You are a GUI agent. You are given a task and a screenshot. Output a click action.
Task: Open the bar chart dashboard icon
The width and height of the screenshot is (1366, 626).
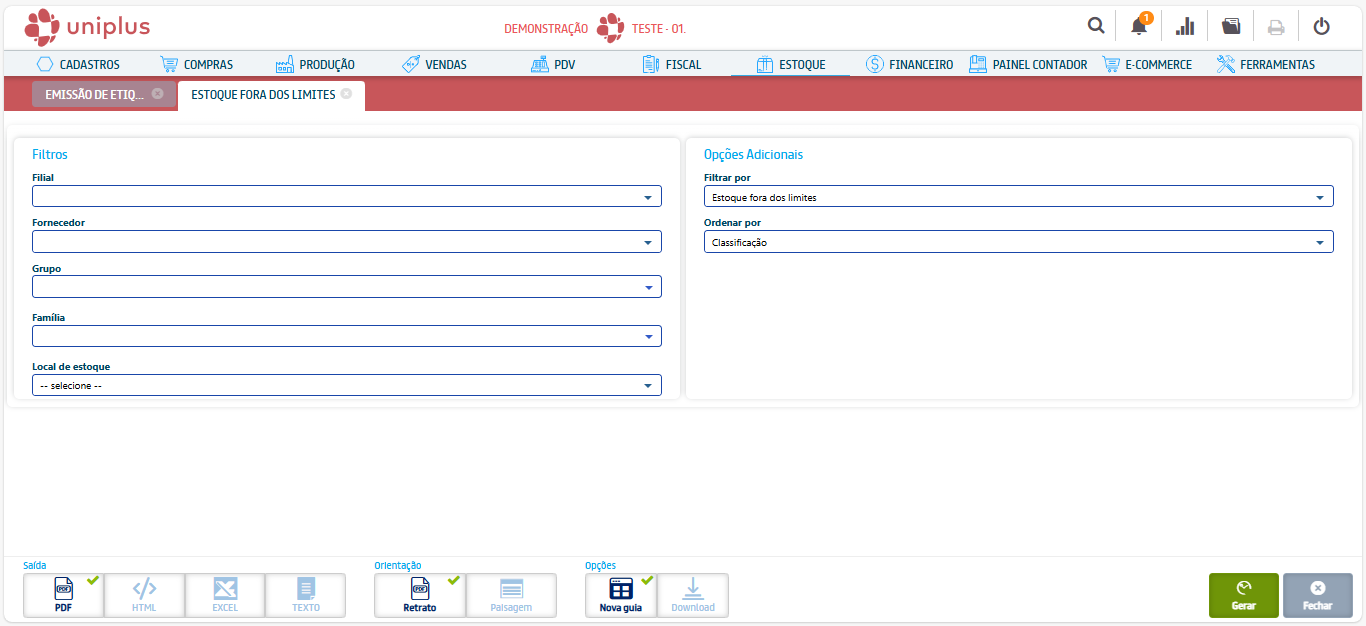(1185, 26)
